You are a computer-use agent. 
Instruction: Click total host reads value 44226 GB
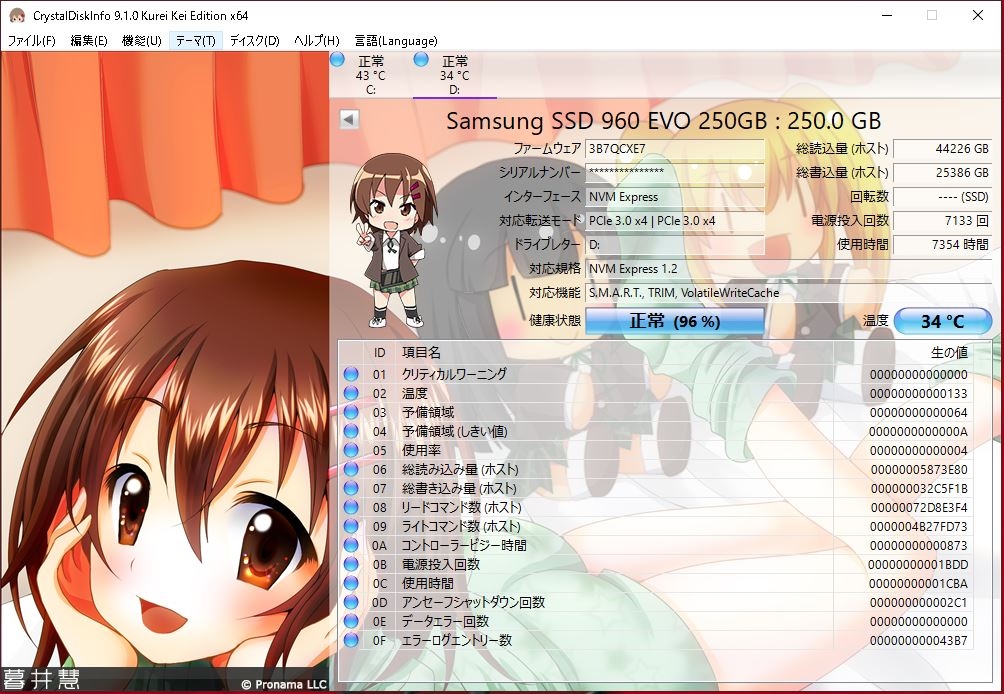943,149
